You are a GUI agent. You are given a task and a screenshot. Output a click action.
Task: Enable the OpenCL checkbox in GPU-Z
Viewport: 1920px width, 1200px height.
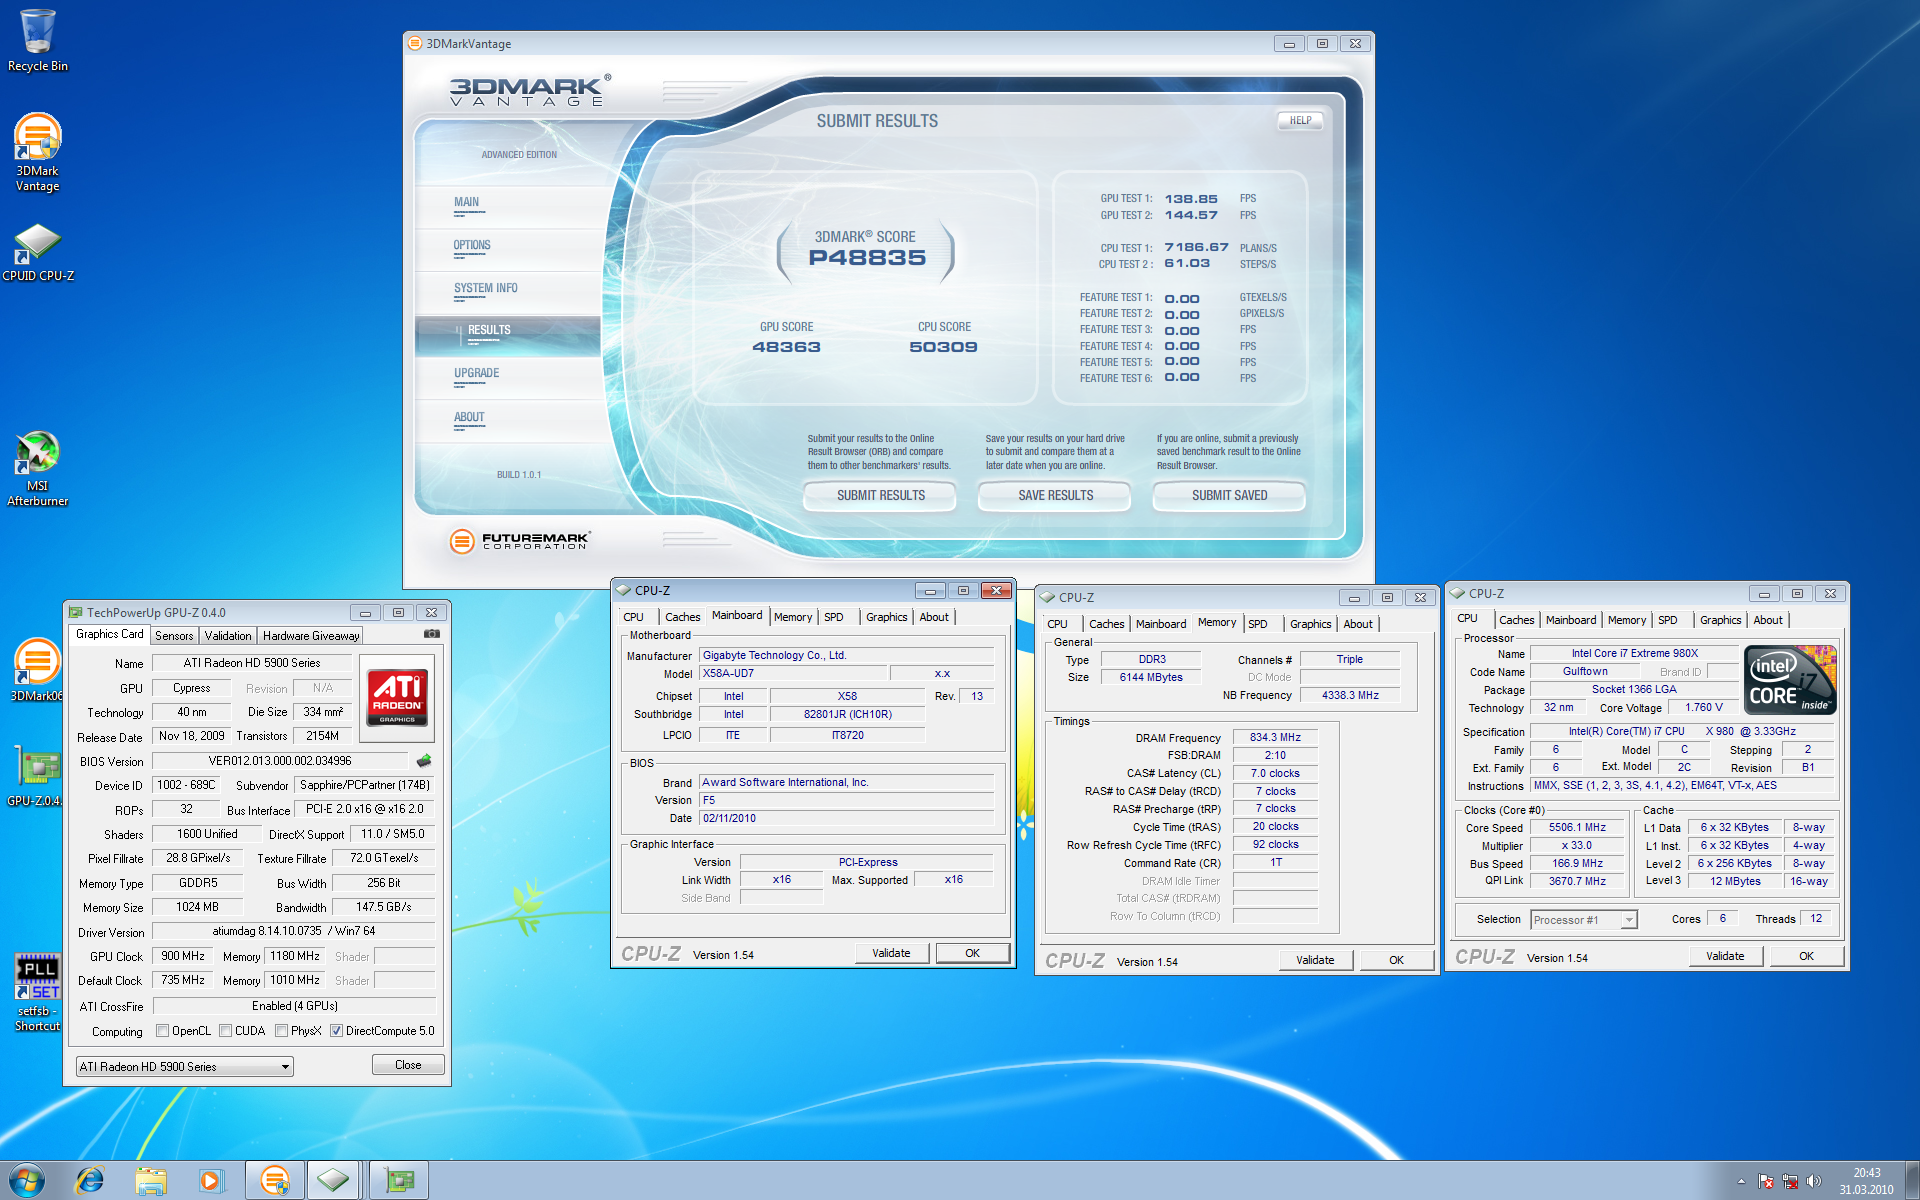click(162, 1031)
